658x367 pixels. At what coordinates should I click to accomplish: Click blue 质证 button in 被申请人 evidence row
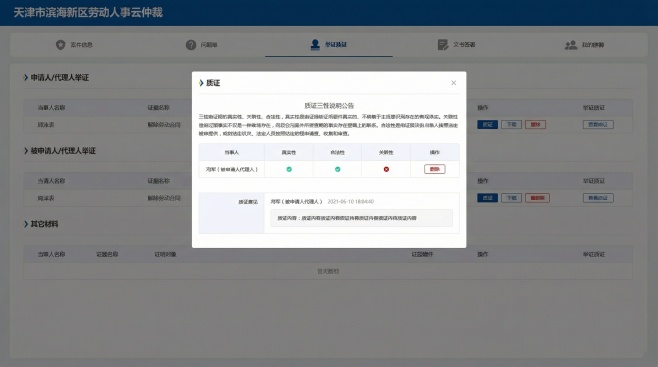click(487, 198)
